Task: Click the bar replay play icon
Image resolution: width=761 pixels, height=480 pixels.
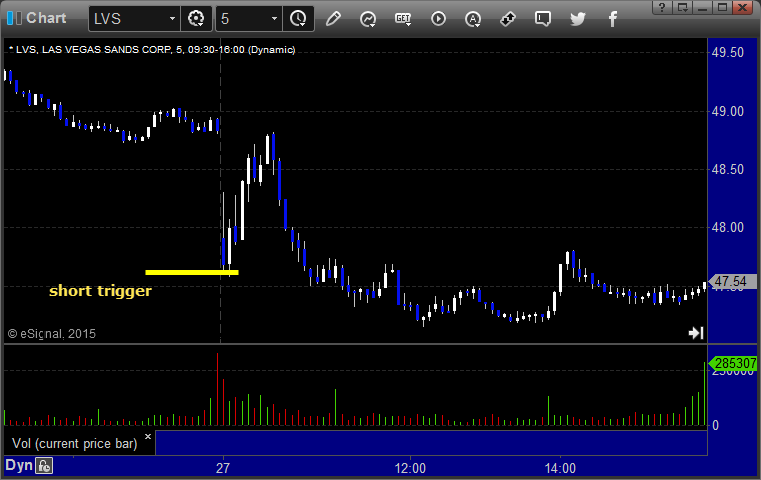Action: tap(438, 19)
